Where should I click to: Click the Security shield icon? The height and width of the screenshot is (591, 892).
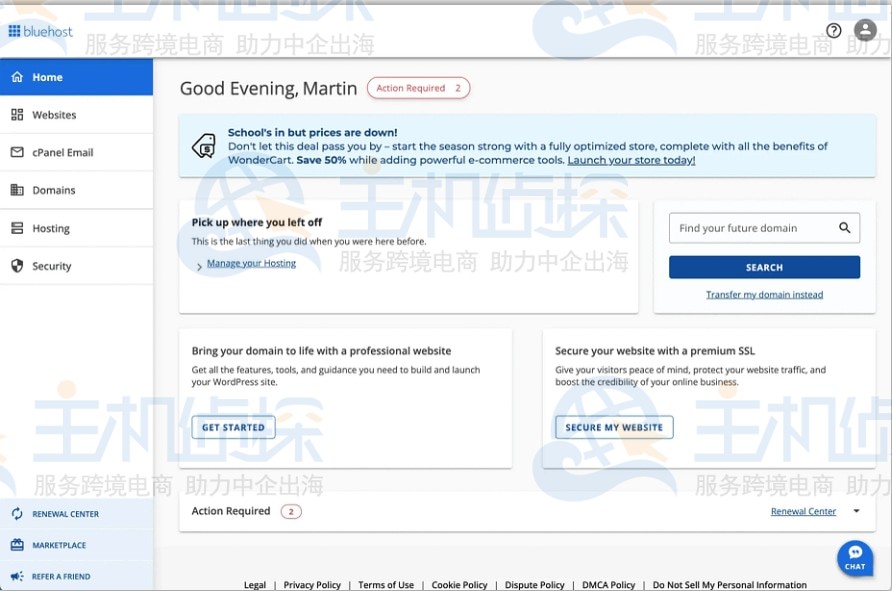[17, 266]
